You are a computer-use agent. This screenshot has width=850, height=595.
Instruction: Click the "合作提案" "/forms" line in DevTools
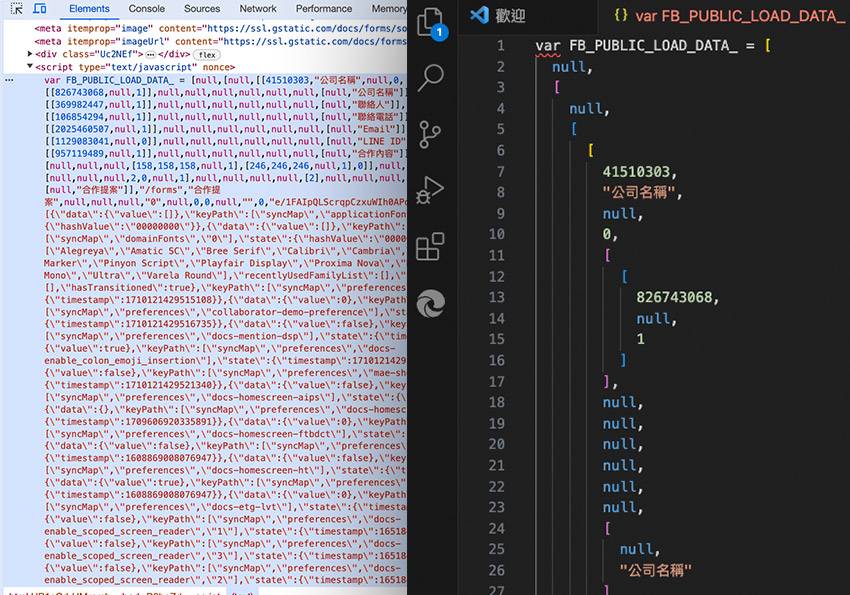pos(132,190)
